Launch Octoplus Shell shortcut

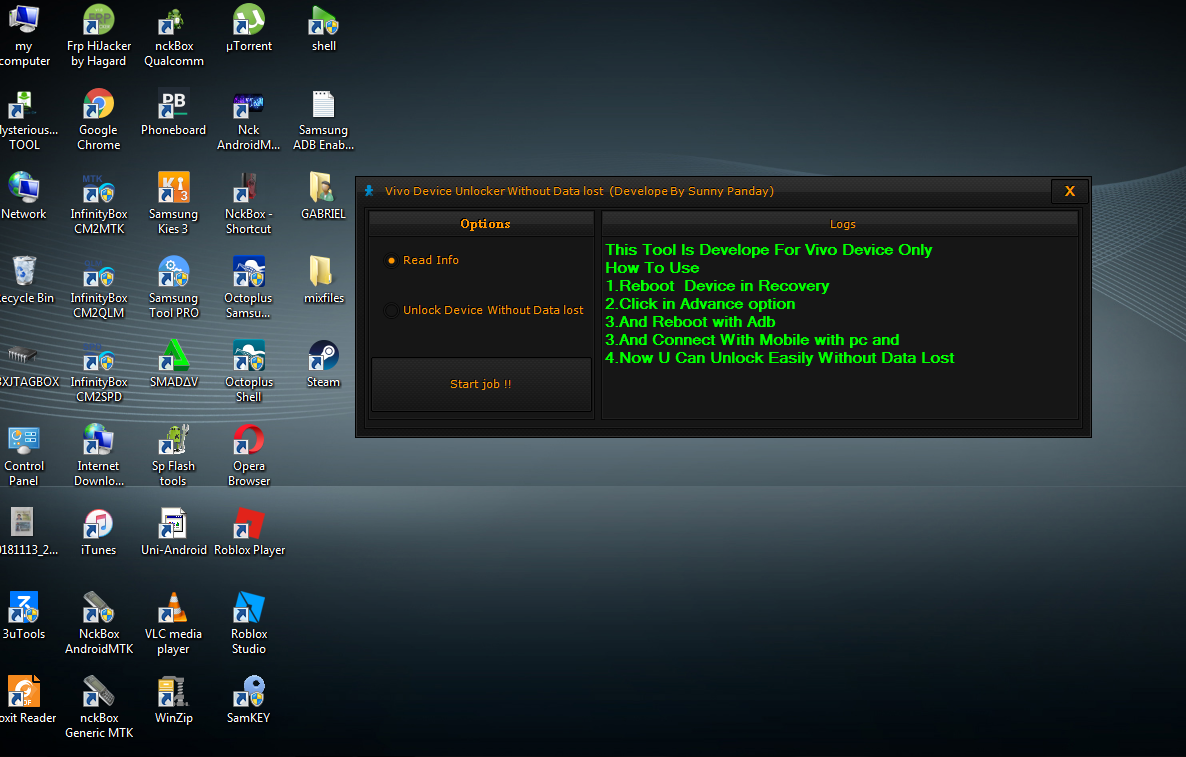249,371
